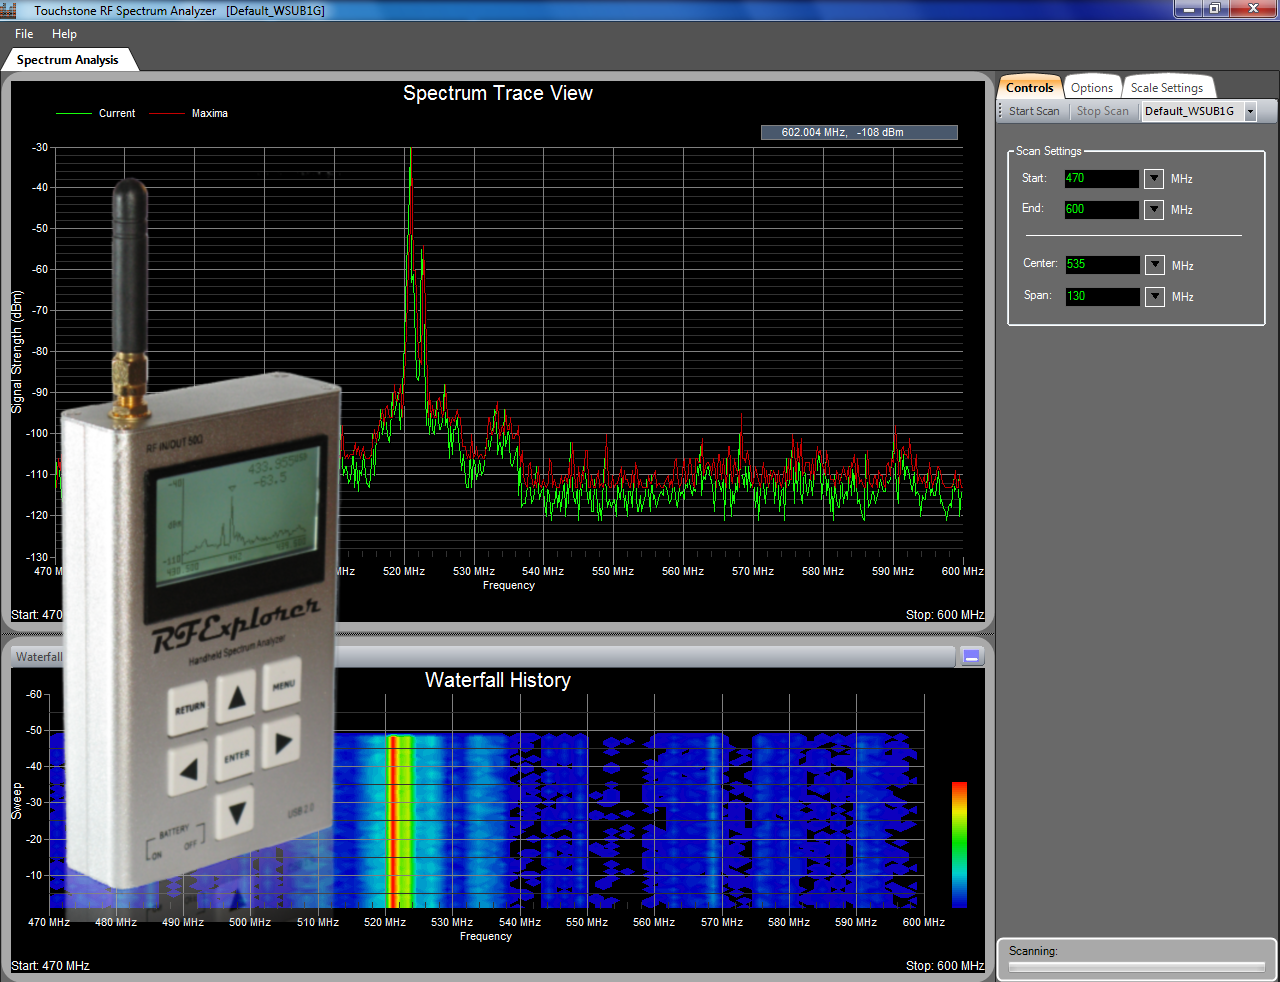
Task: Switch to the Controls tab
Action: coord(1029,88)
